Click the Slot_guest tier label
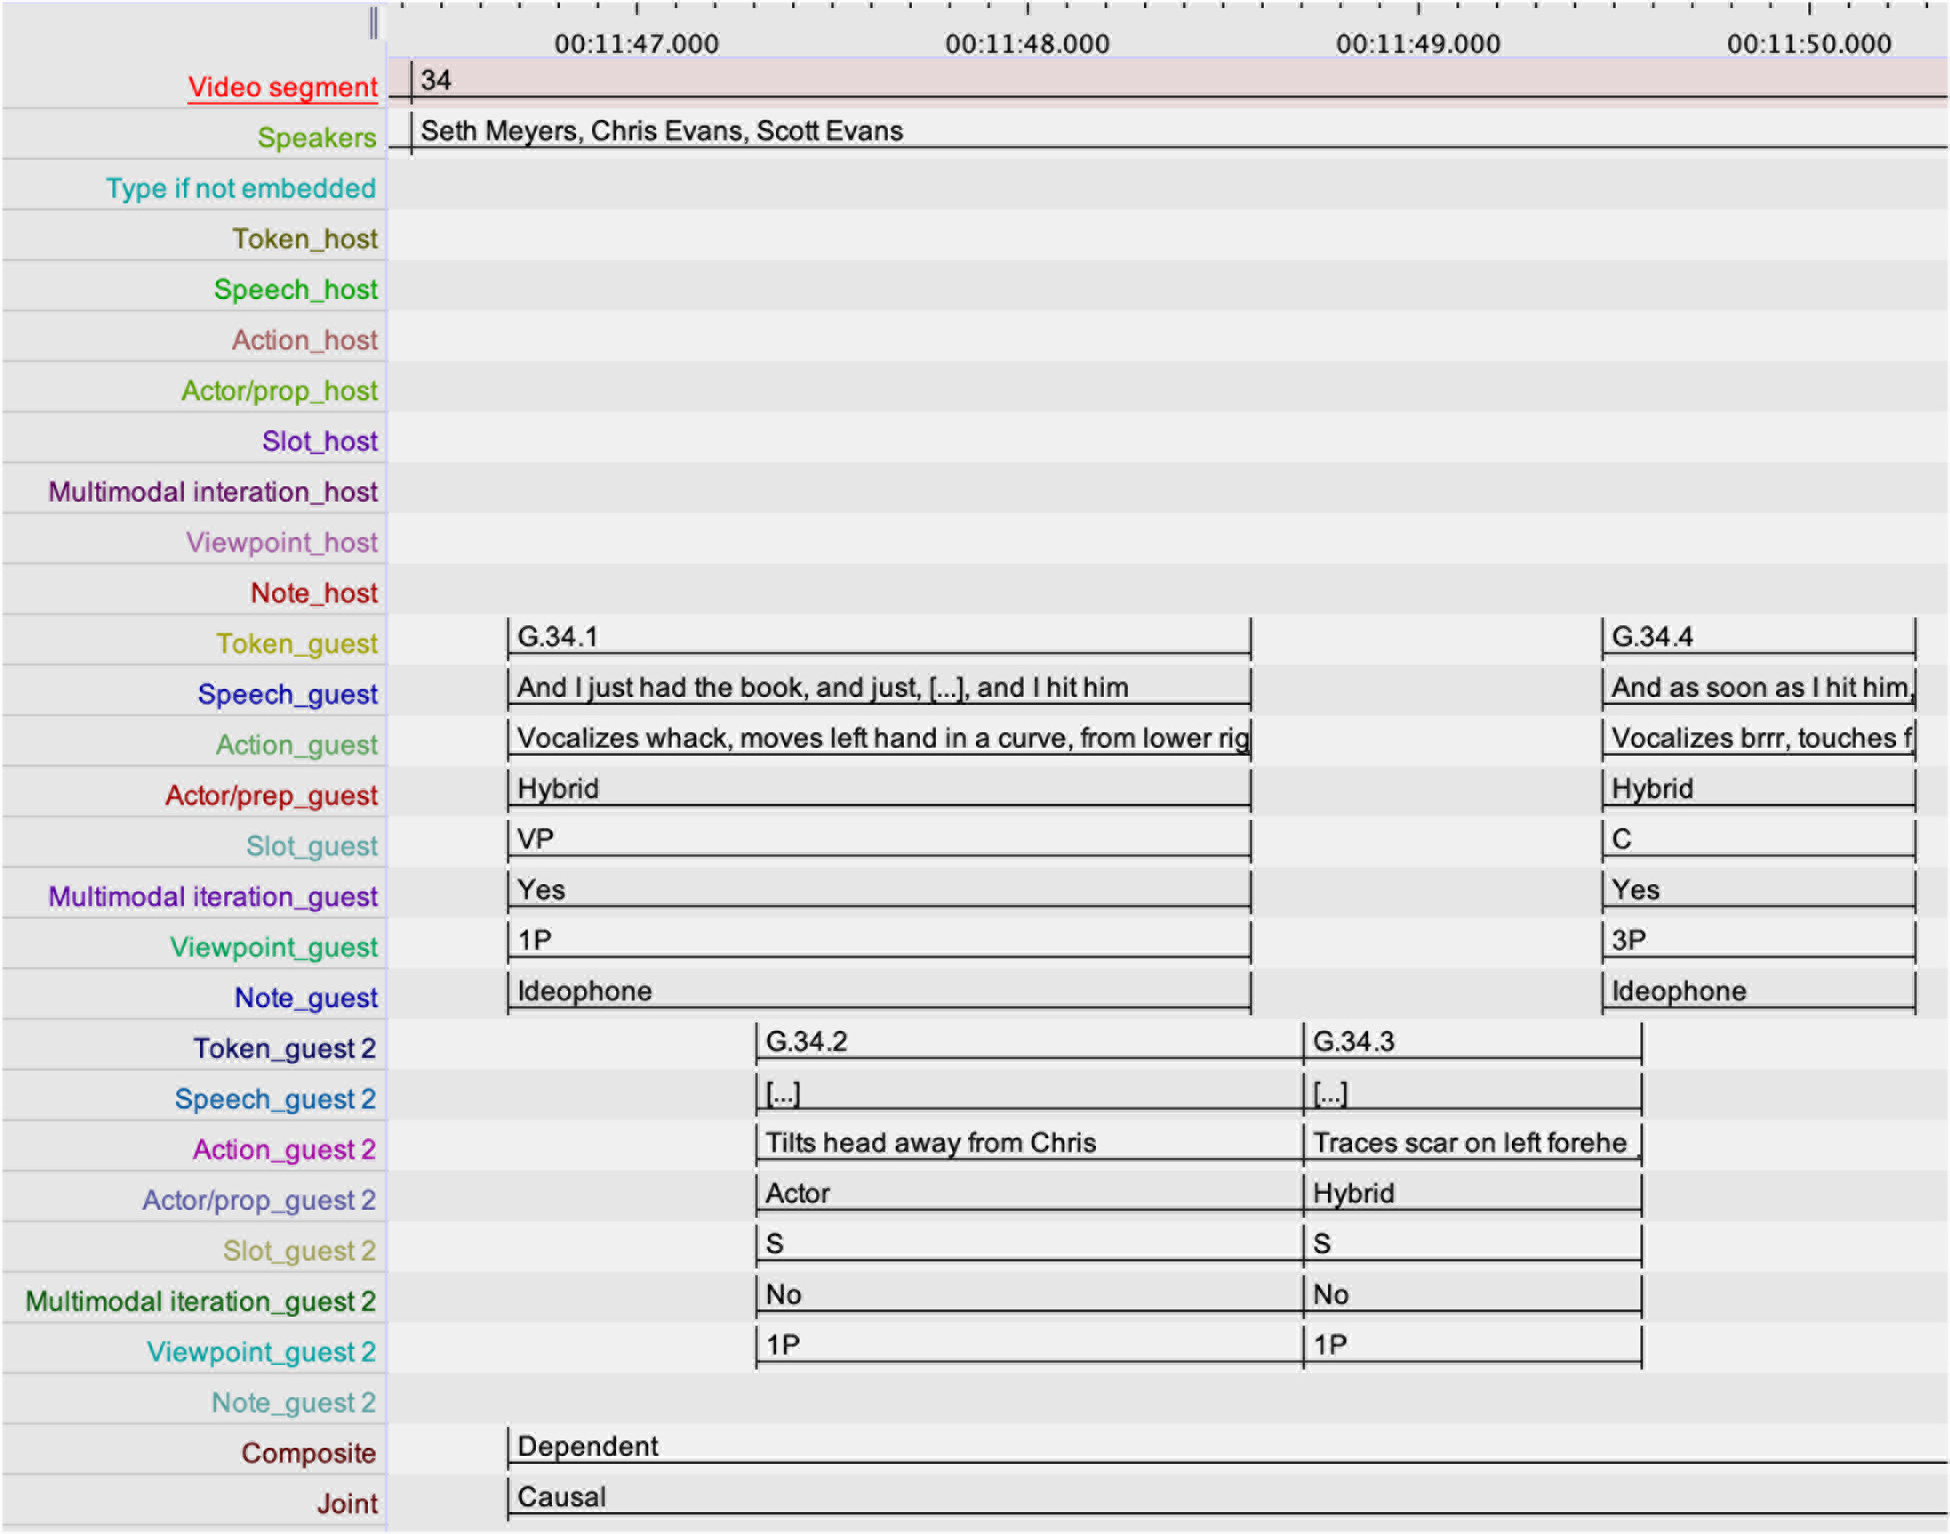Screen dimensions: 1950x1534 pyautogui.click(x=312, y=846)
